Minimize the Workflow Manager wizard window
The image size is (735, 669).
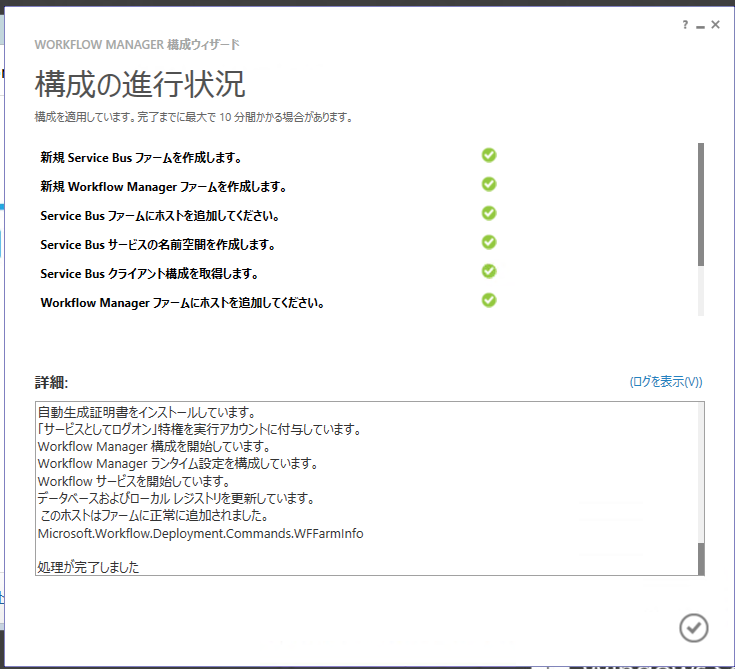[700, 26]
